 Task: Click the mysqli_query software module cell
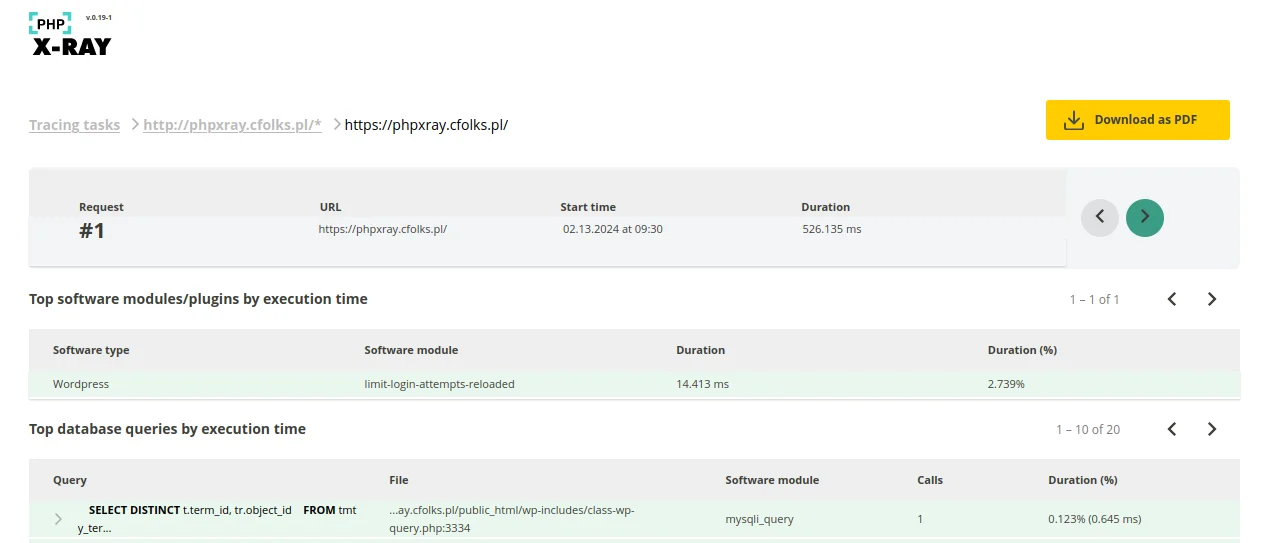759,519
